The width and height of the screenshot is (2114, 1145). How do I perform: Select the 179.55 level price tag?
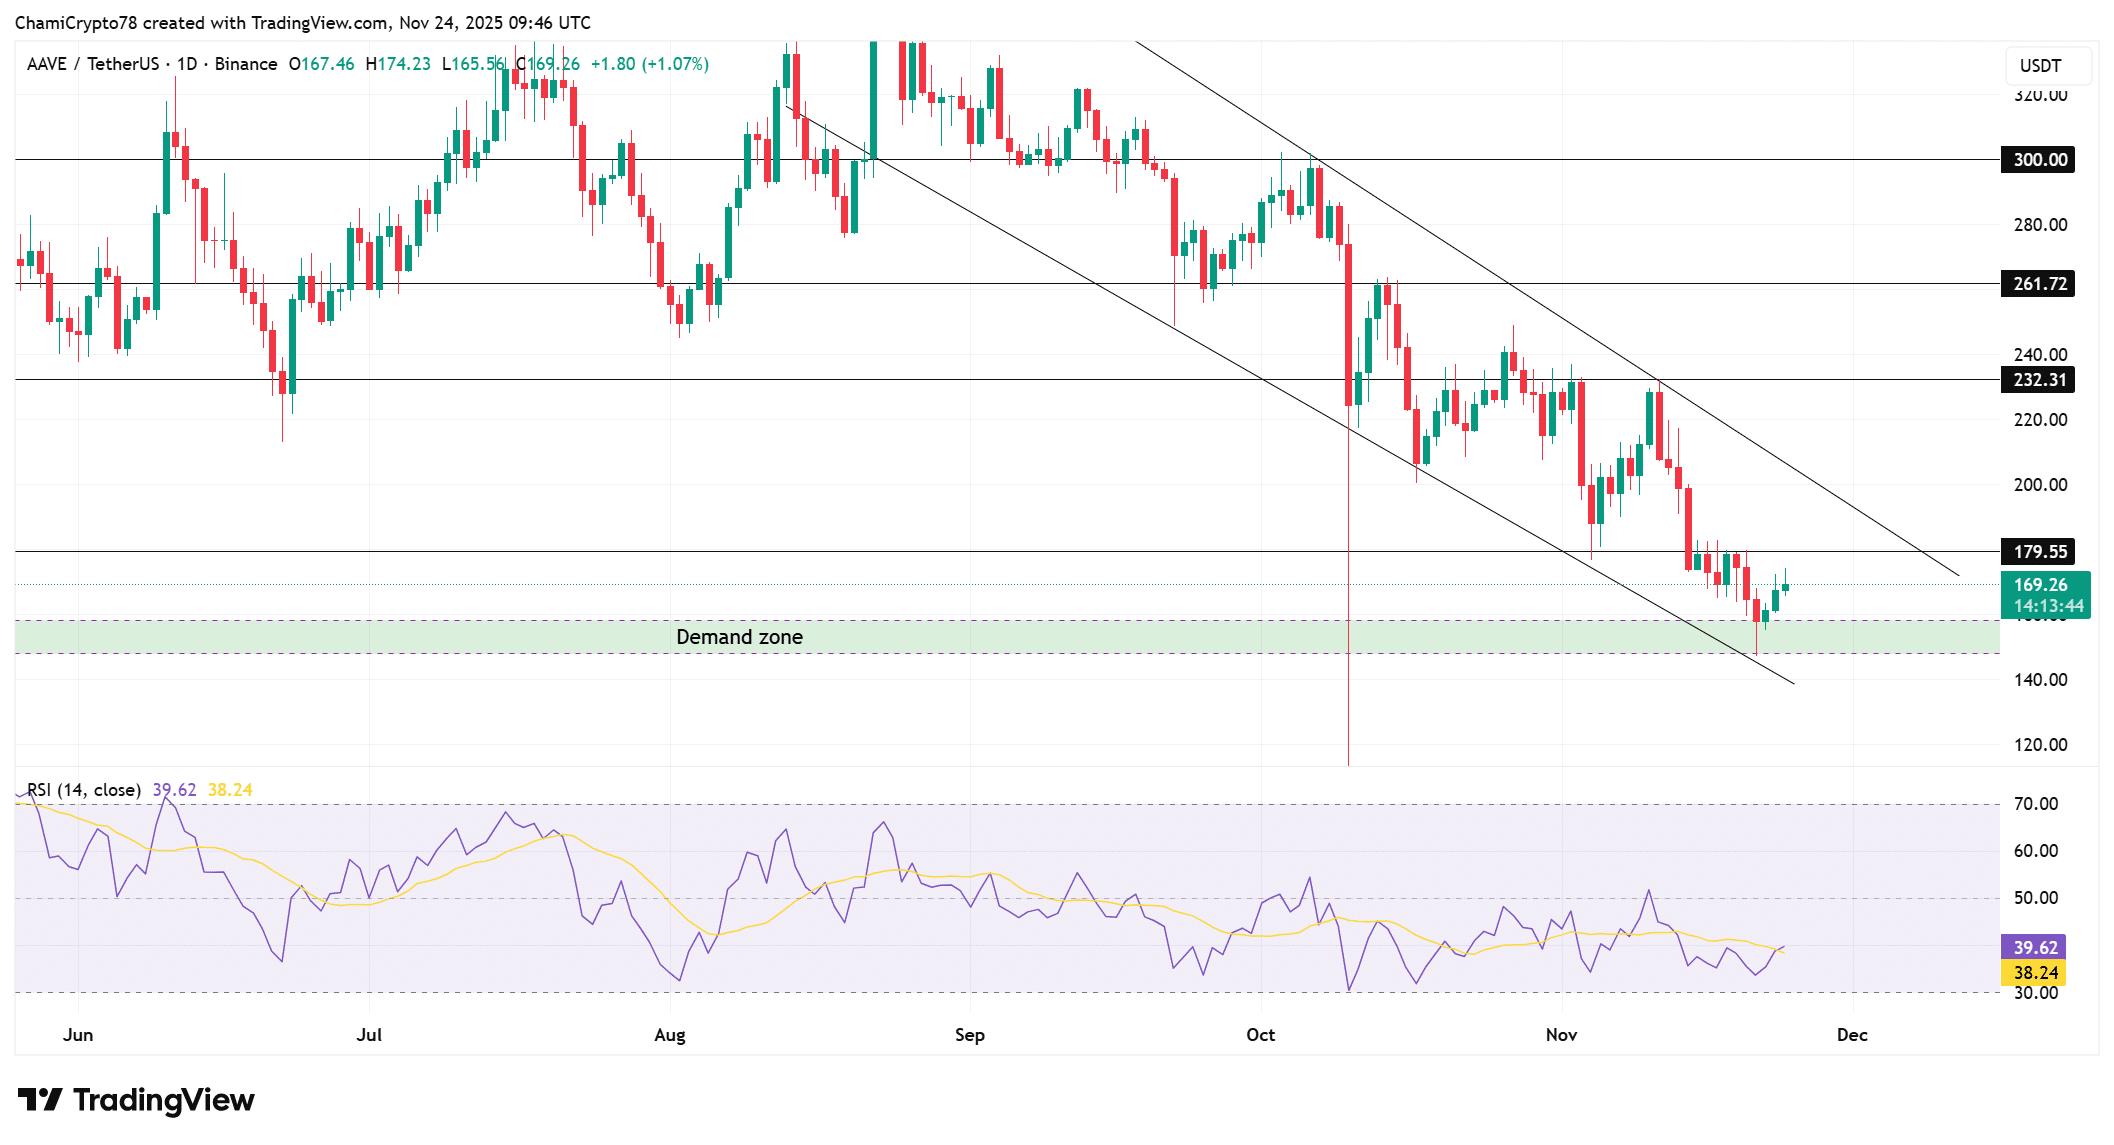click(x=2037, y=552)
